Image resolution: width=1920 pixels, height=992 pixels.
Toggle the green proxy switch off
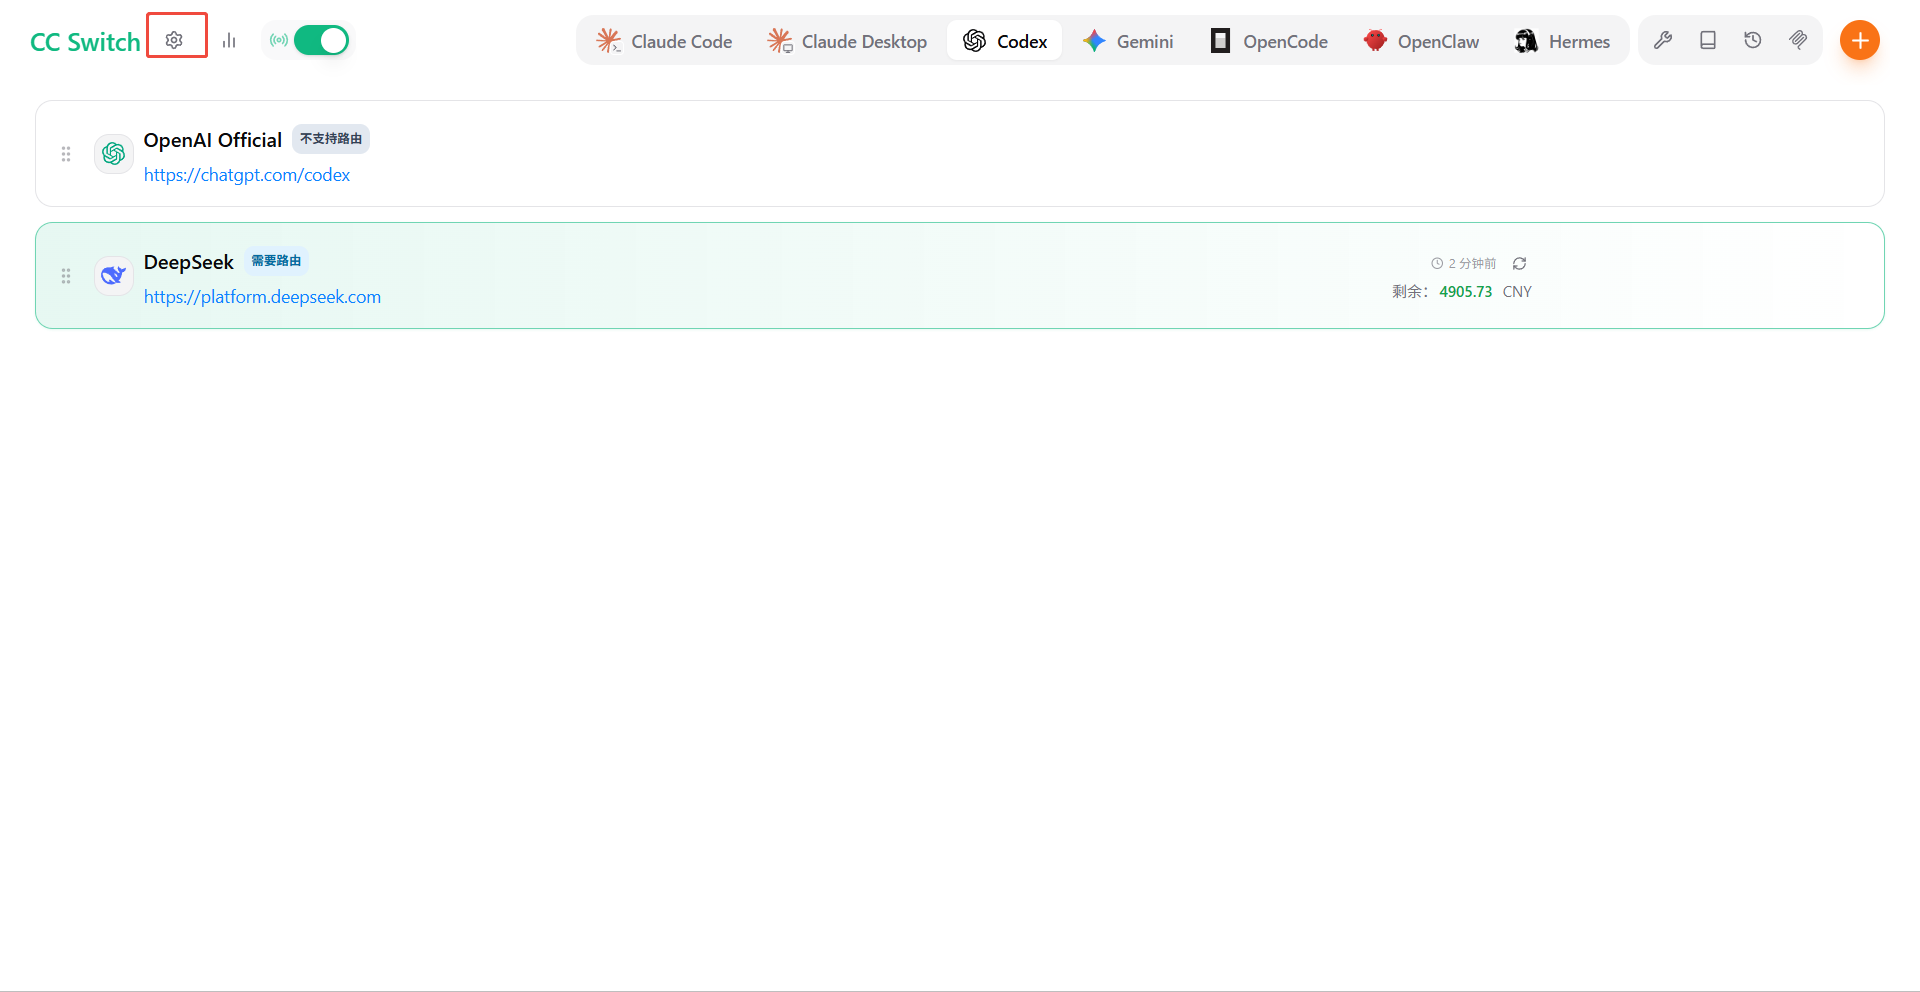point(321,40)
